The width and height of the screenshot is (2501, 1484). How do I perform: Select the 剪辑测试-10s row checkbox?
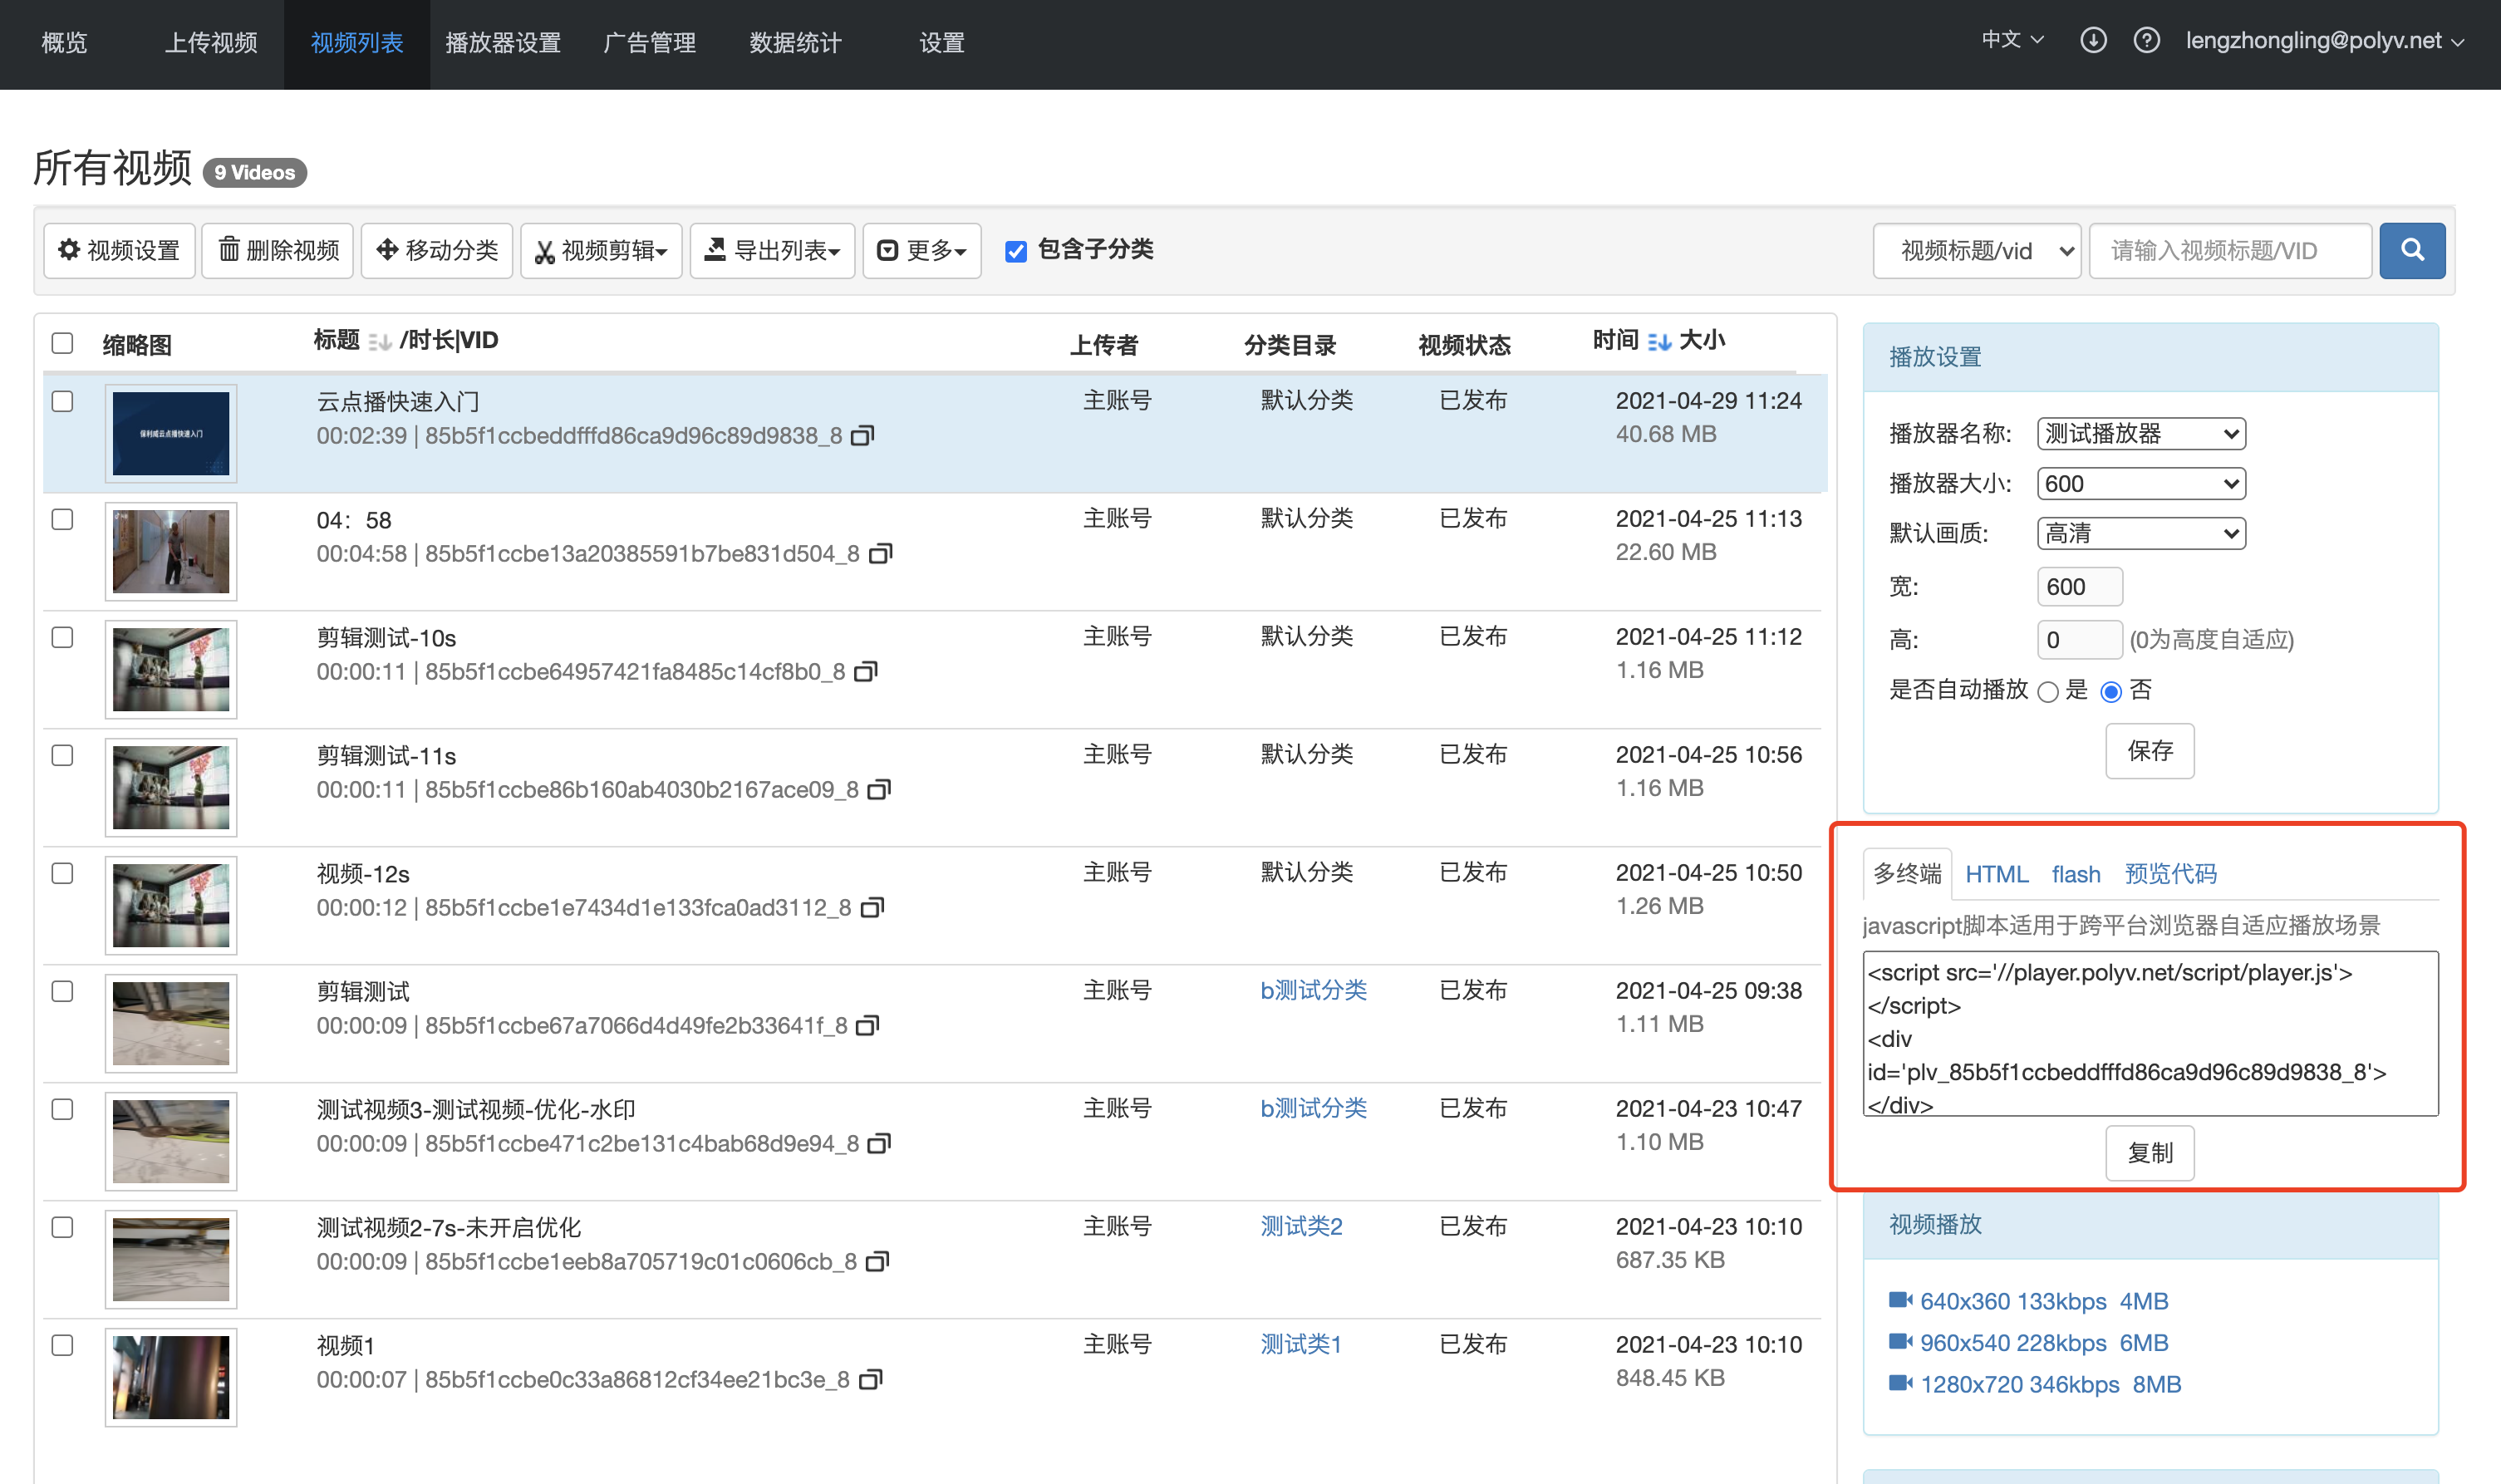coord(62,637)
